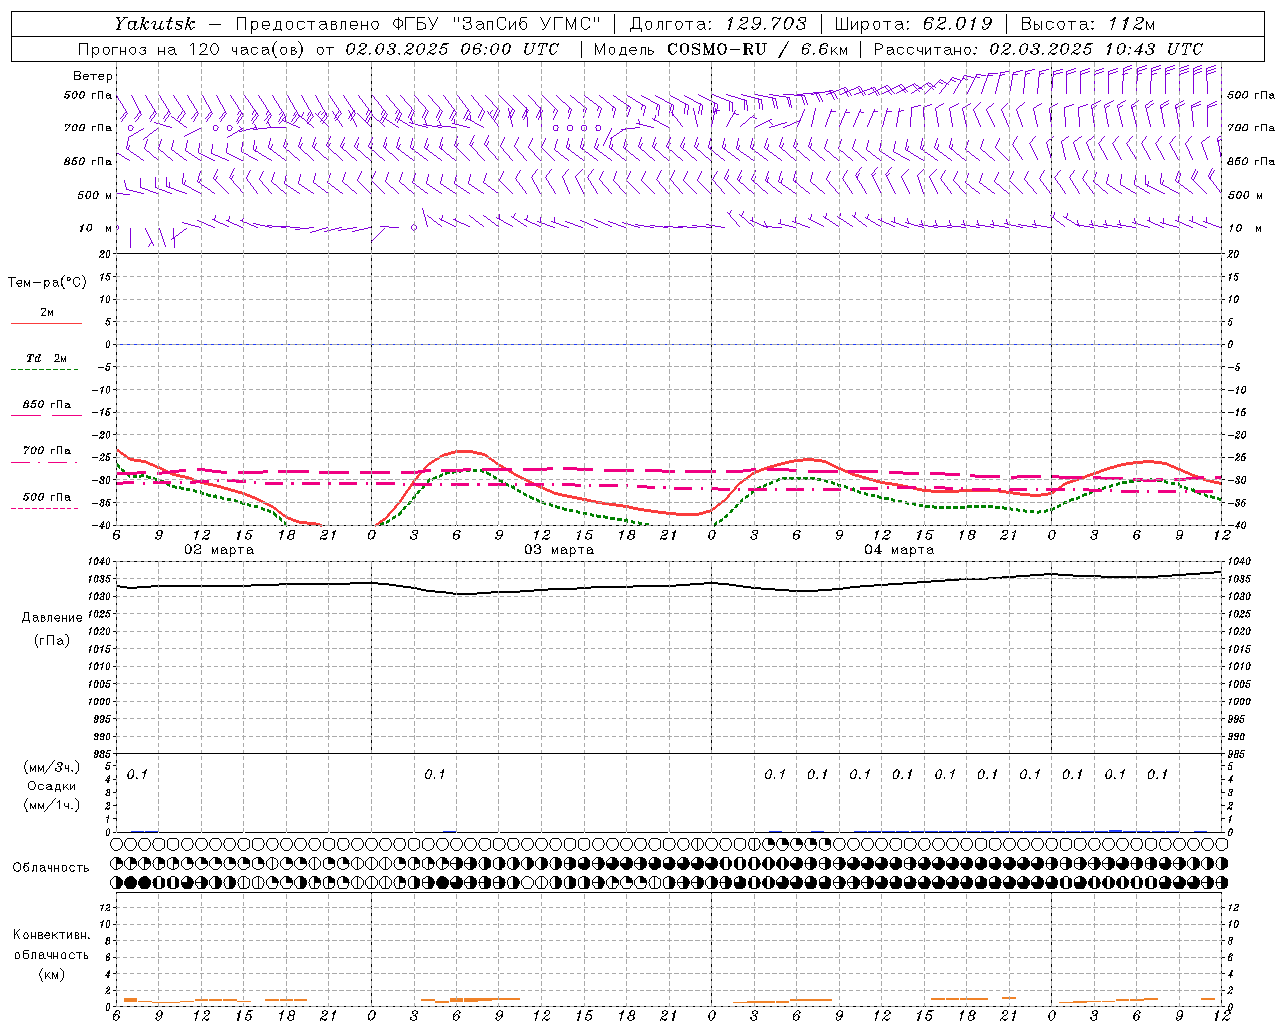The width and height of the screenshot is (1280, 1024).
Task: Click the Yakutsk station title
Action: (x=155, y=24)
